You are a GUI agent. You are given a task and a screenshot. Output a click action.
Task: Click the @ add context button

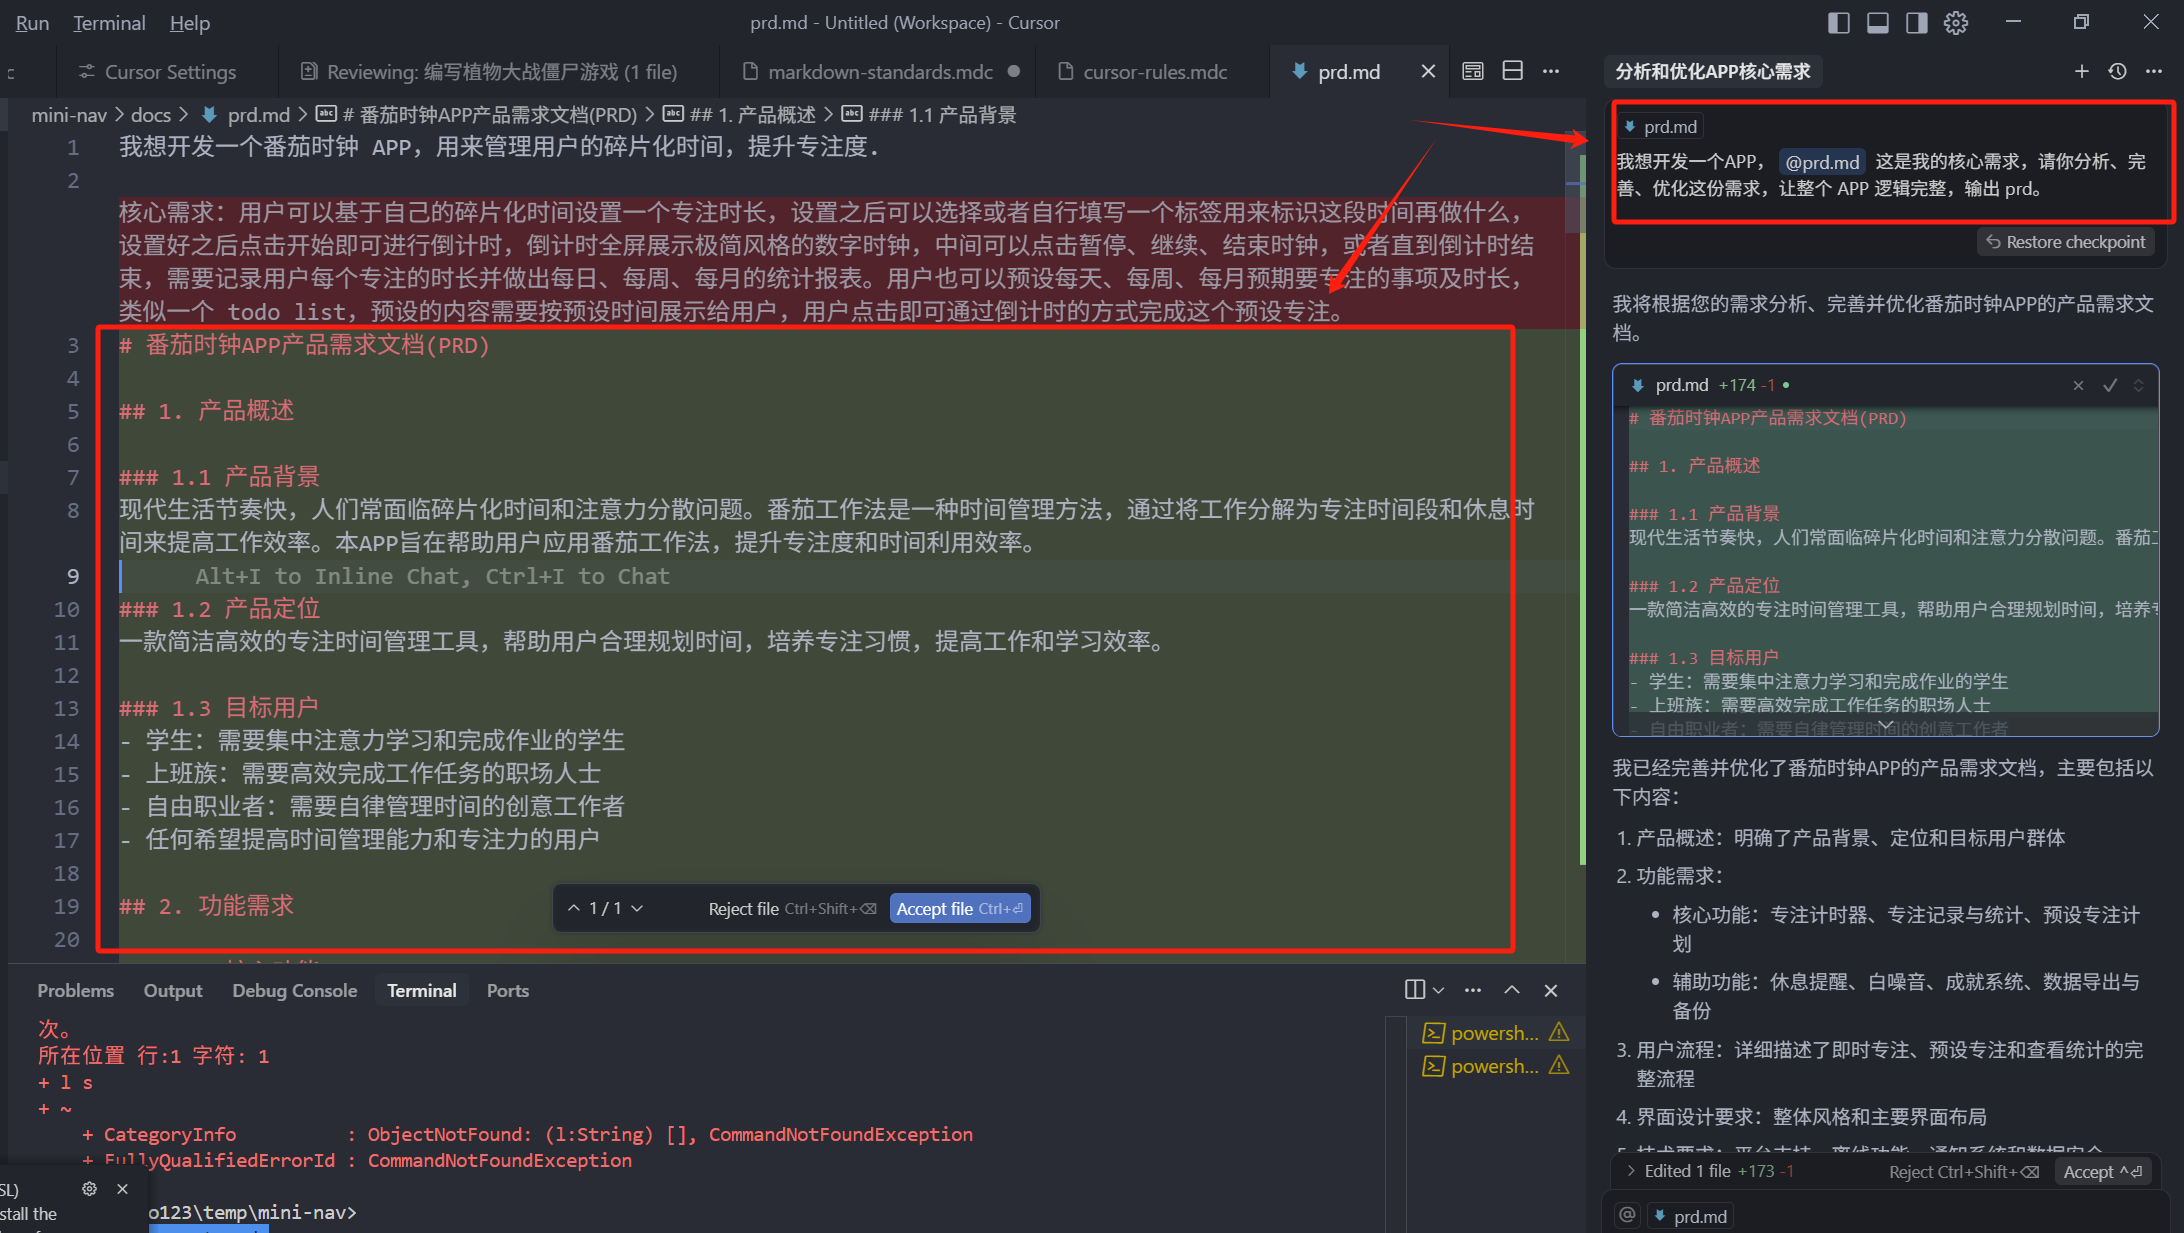[x=1628, y=1215]
